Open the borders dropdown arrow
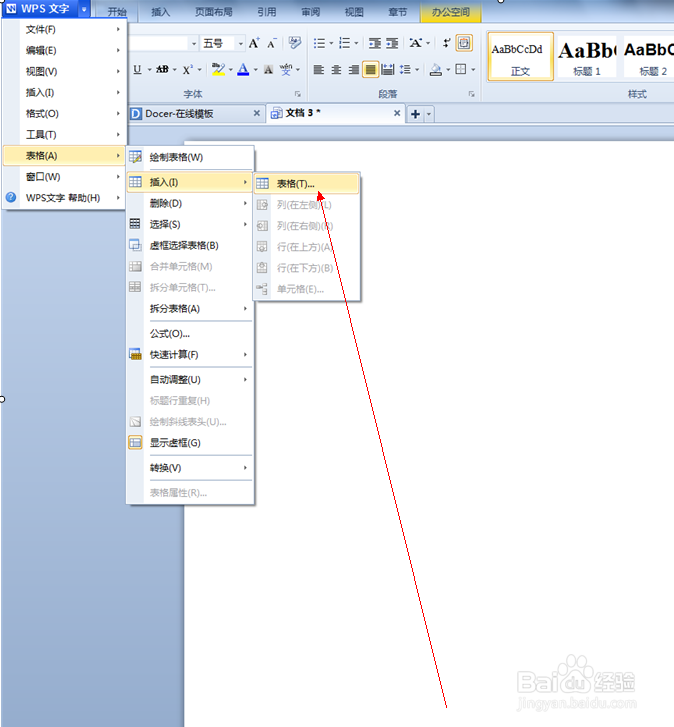 tap(473, 70)
